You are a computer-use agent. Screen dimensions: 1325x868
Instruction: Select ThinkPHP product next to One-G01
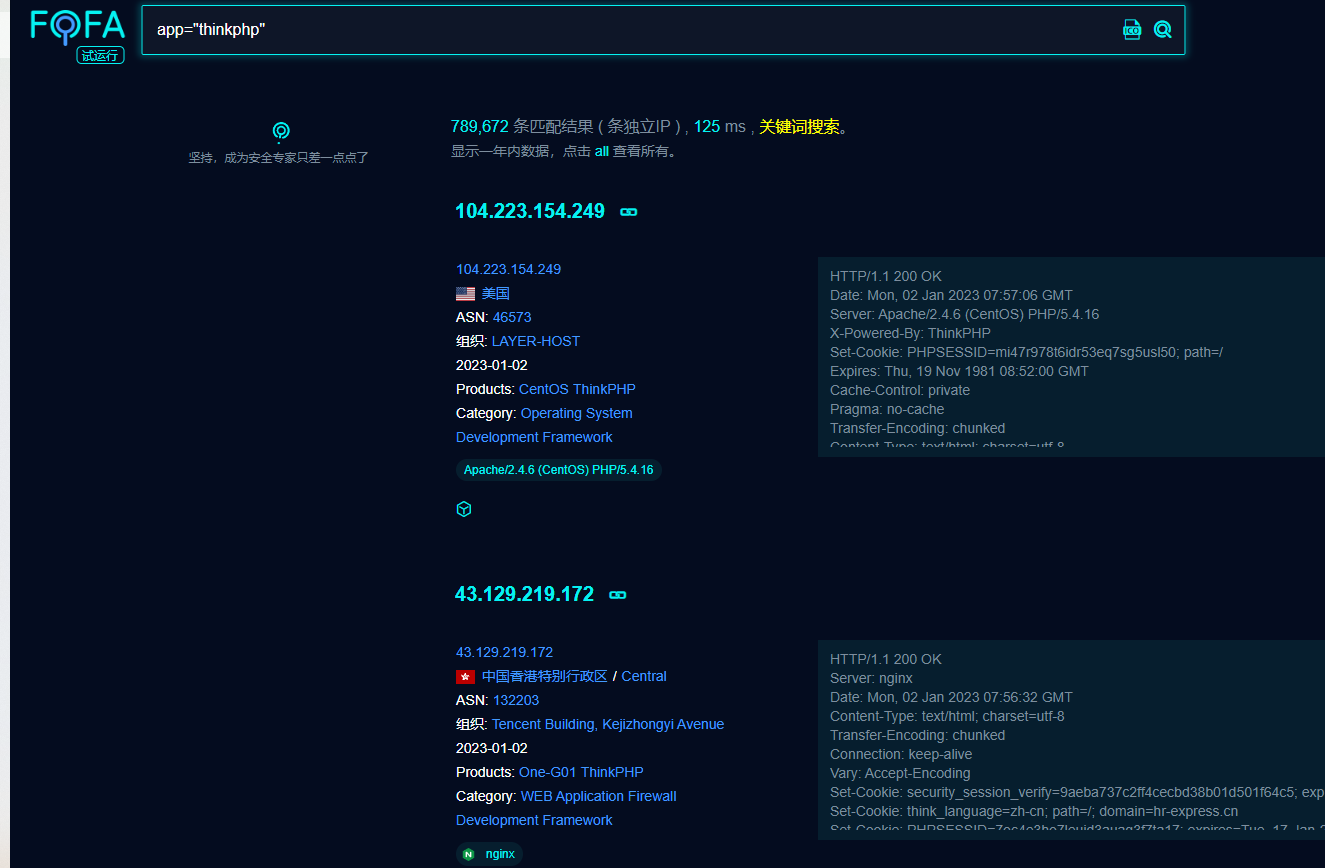click(x=612, y=772)
